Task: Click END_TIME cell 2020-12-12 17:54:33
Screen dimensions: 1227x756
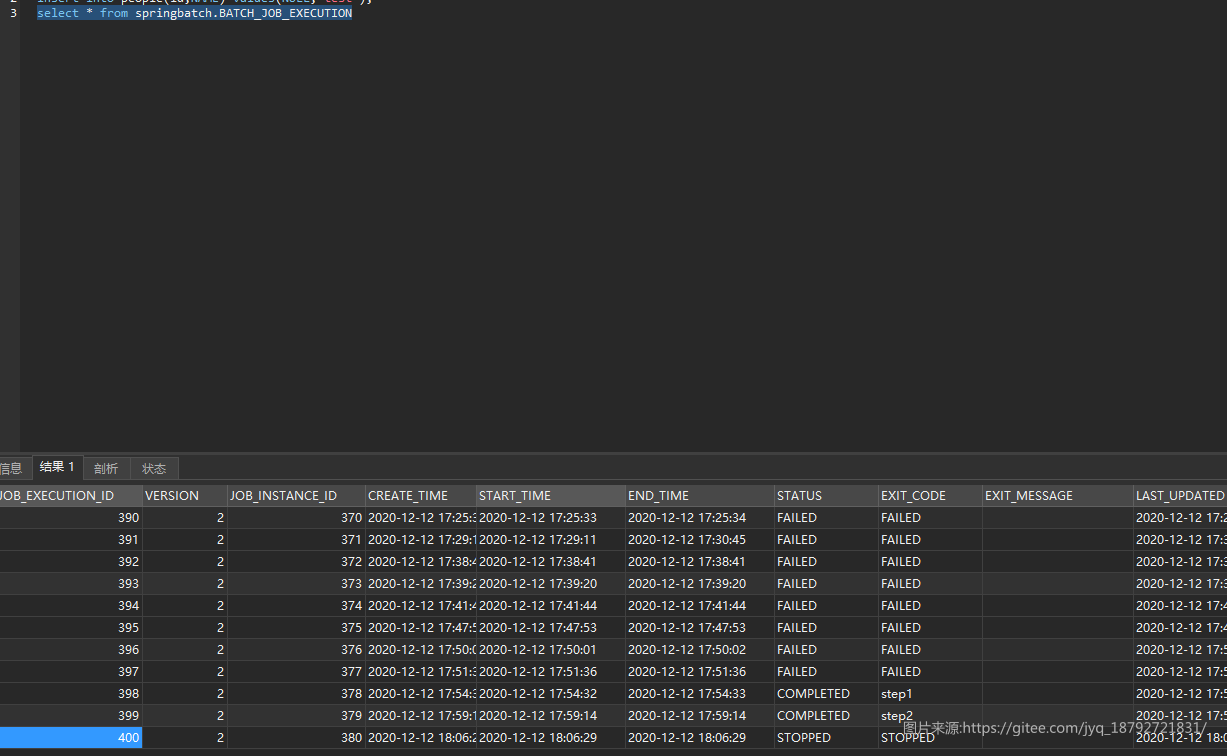Action: [700, 694]
